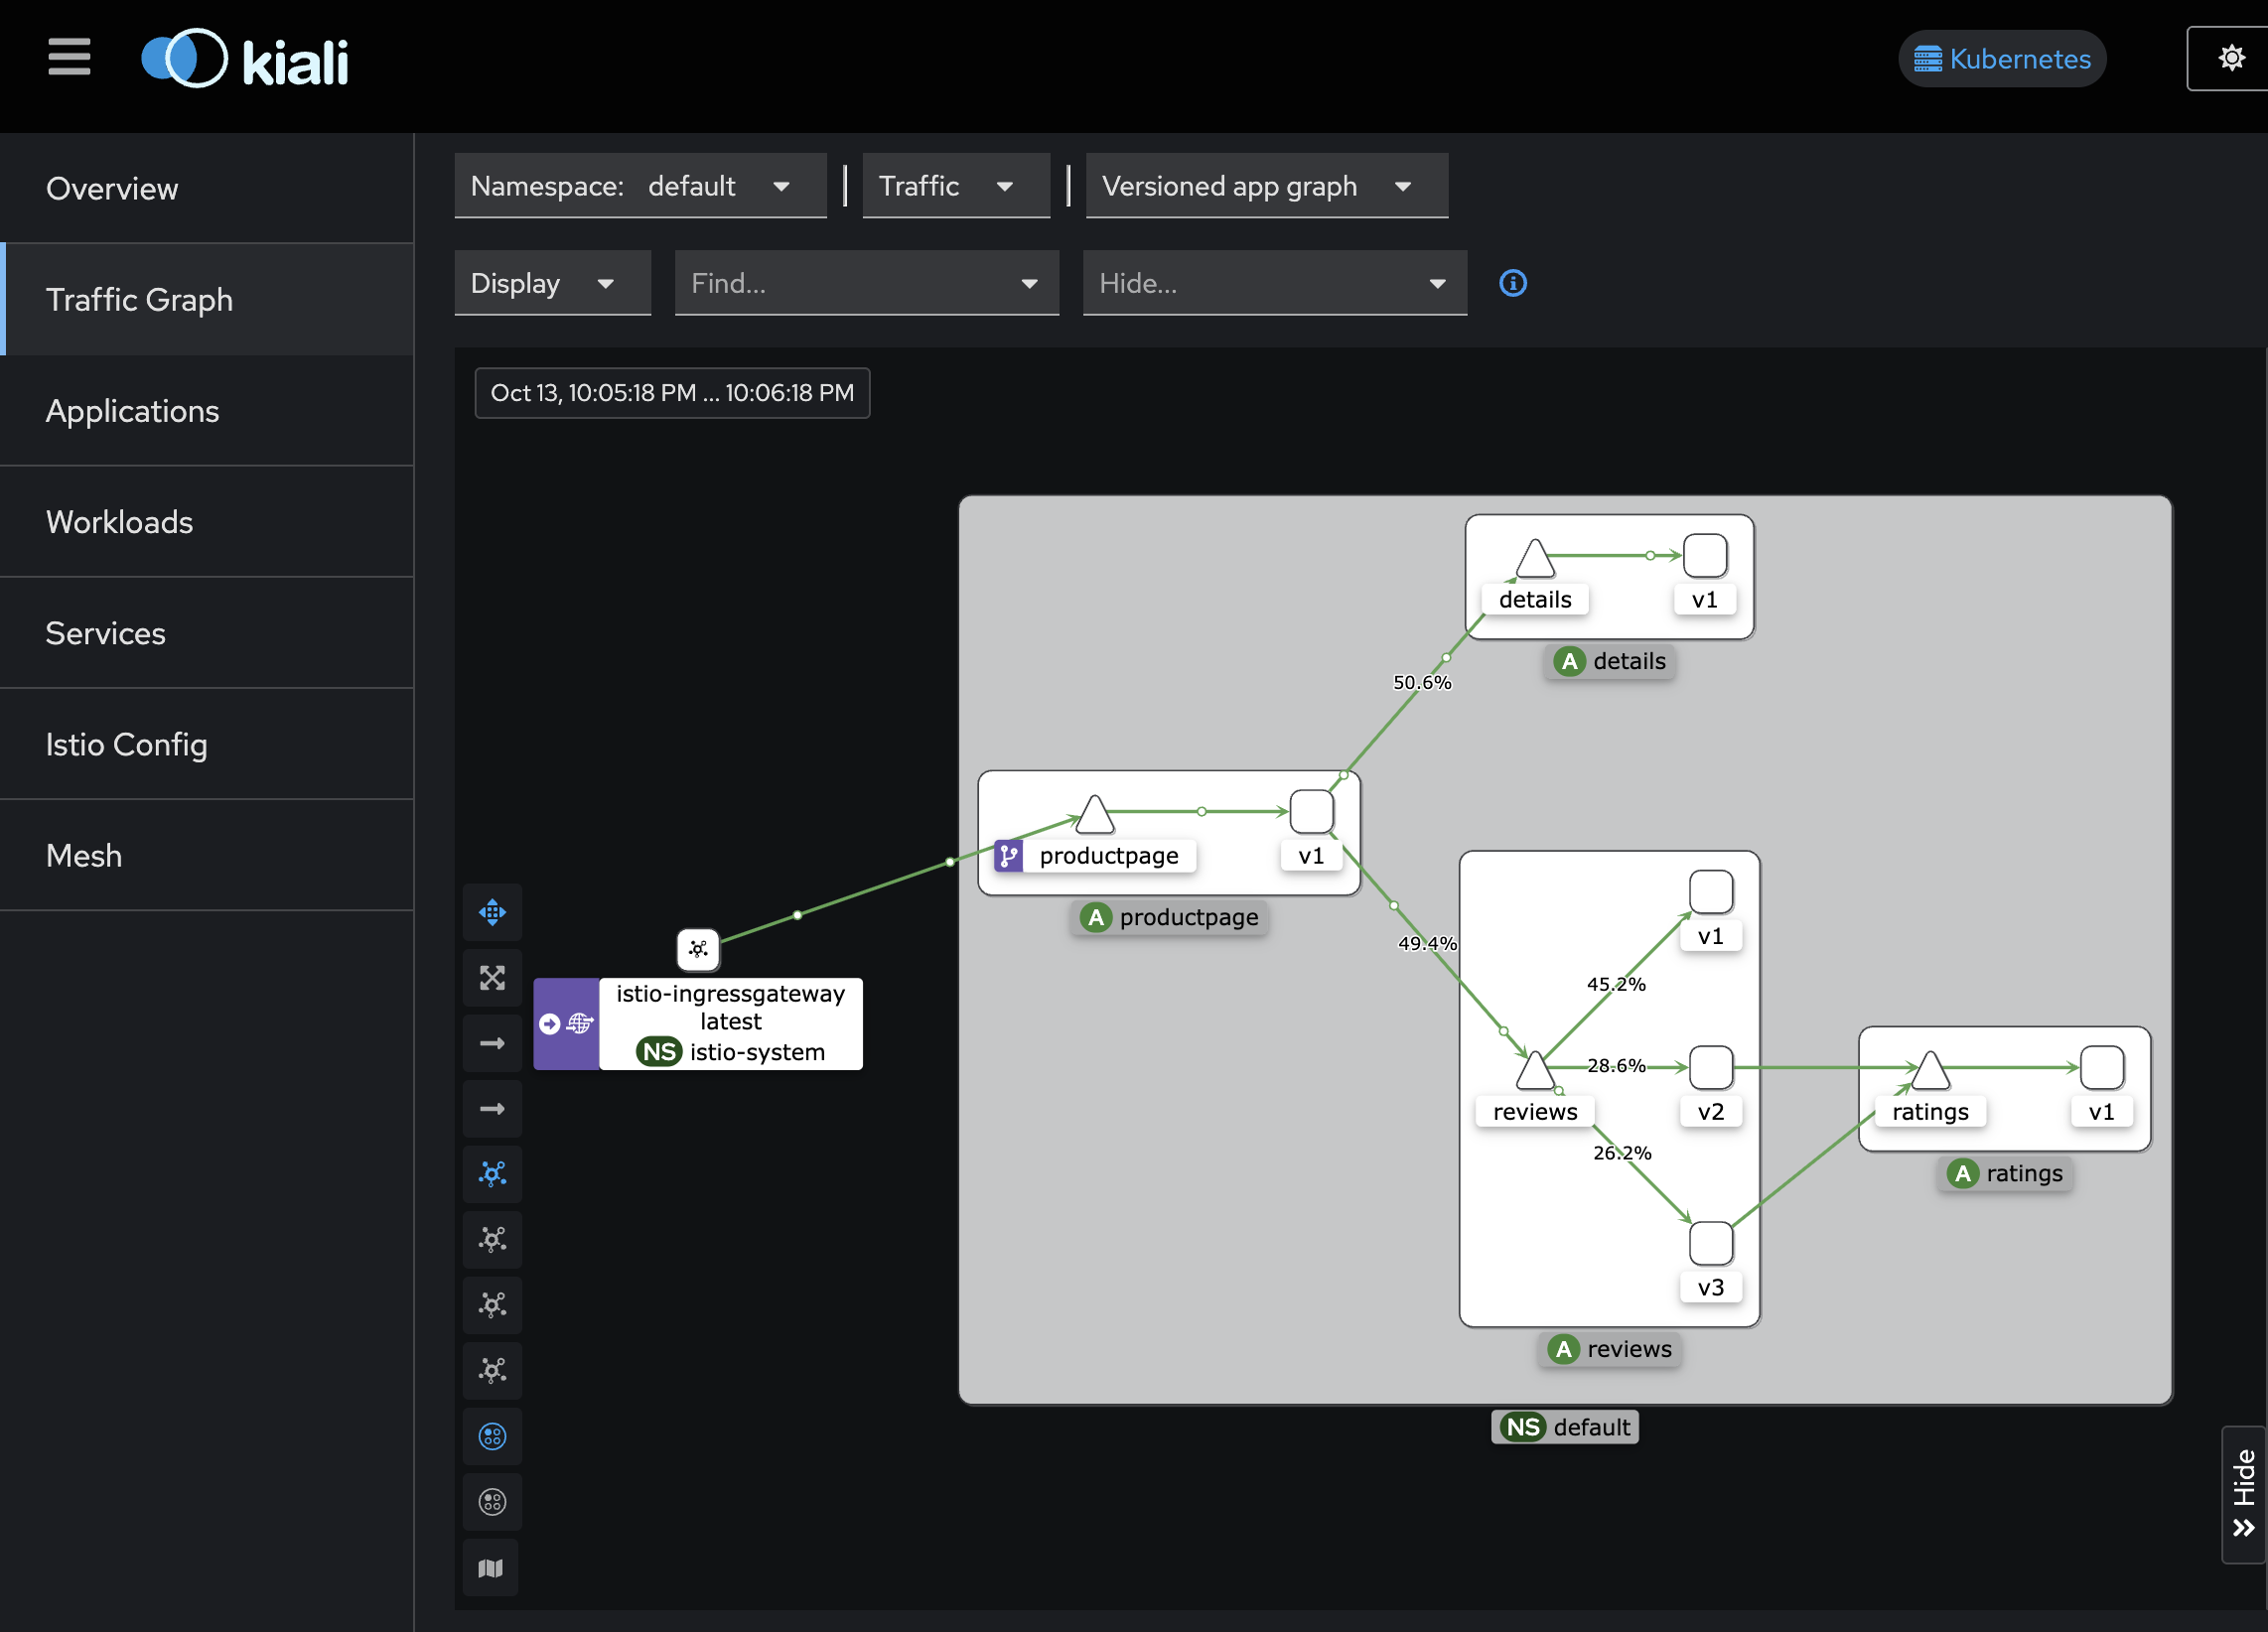Open the graph legend map icon
This screenshot has width=2268, height=1632.
pyautogui.click(x=491, y=1568)
